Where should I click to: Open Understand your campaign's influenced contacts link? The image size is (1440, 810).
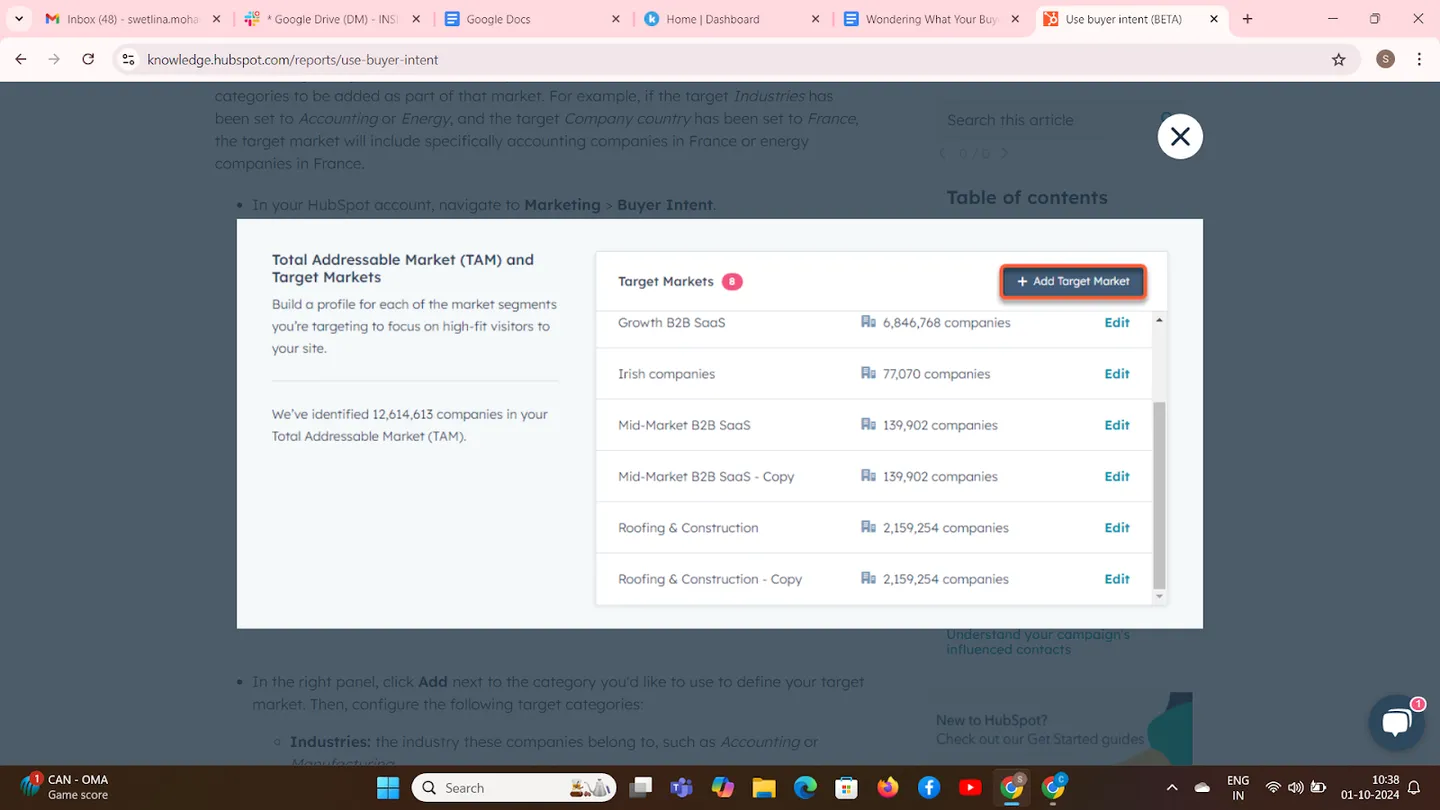point(1038,642)
